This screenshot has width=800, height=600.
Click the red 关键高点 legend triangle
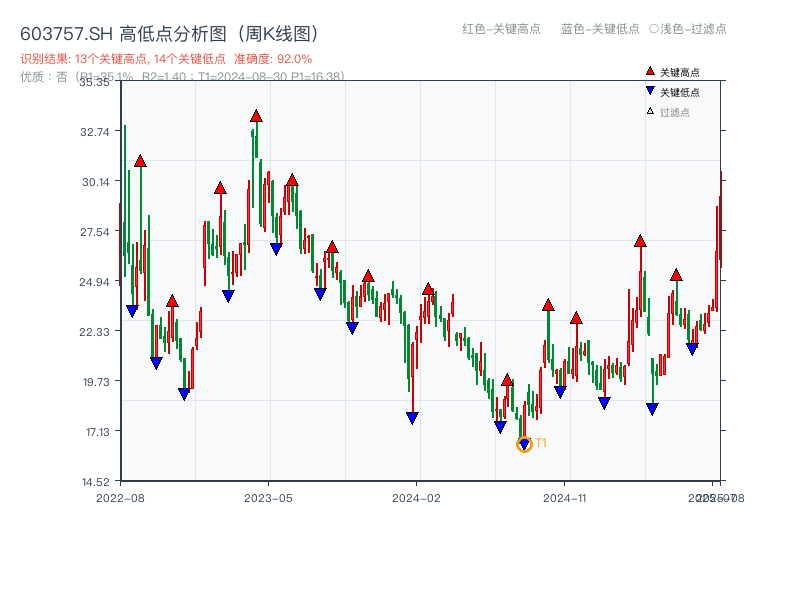[649, 71]
